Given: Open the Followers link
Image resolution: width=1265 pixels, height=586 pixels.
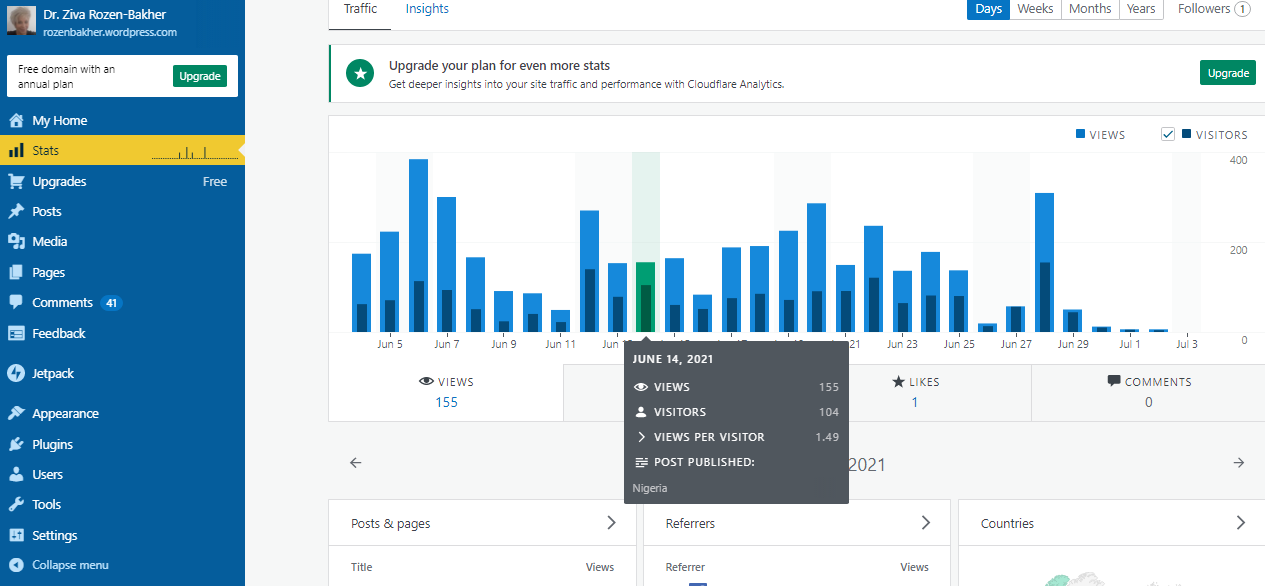Looking at the screenshot, I should click(1214, 9).
